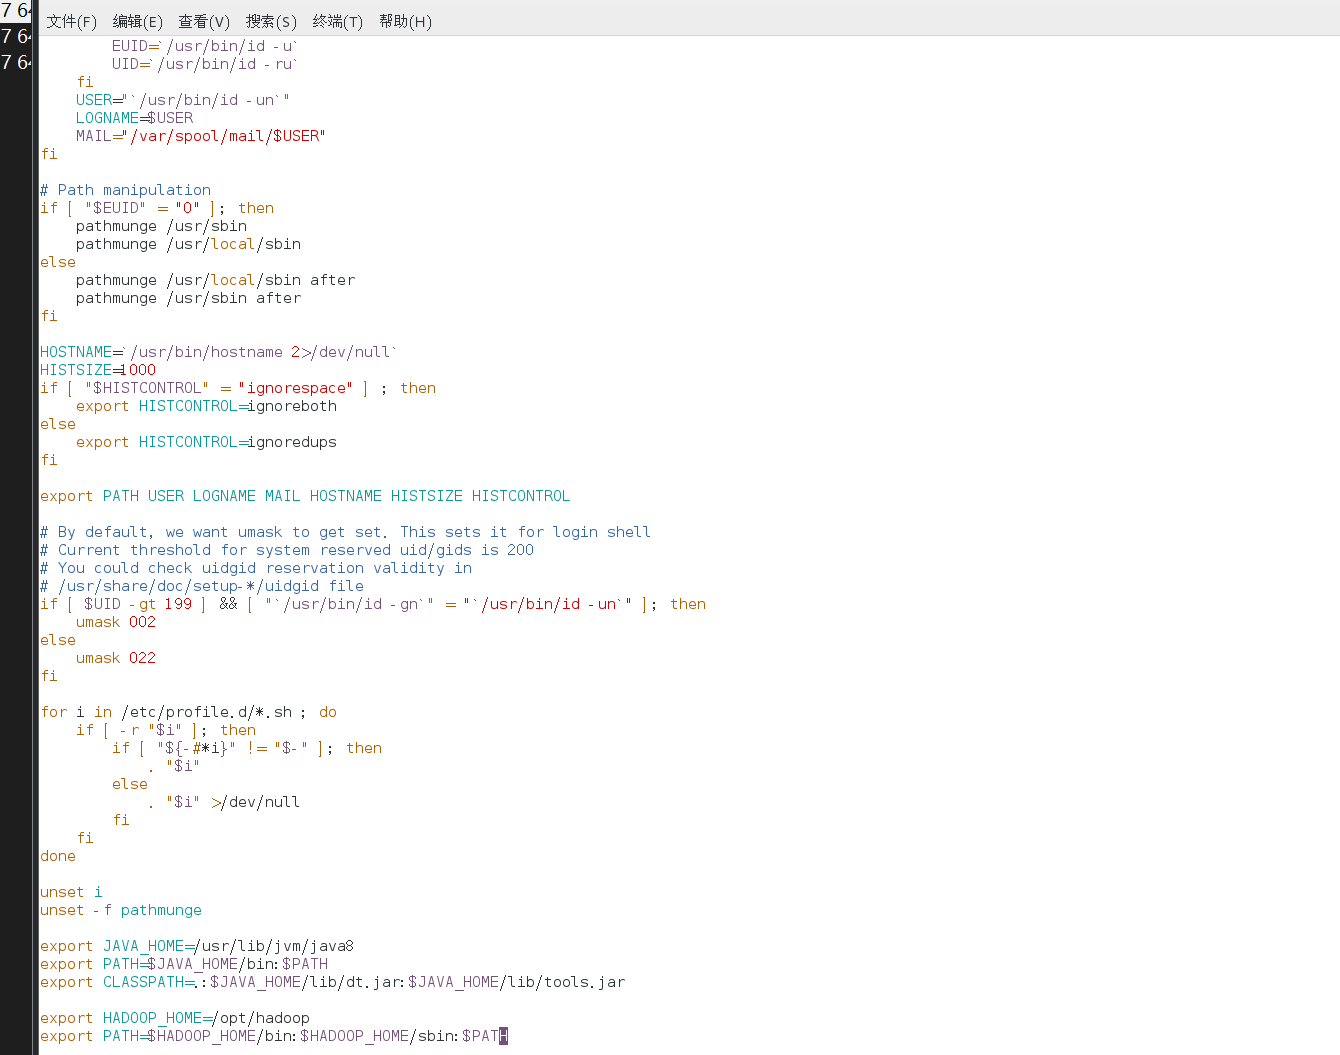This screenshot has height=1055, width=1340.
Task: Click the '# By default, we want umask' comment
Action: click(x=345, y=532)
